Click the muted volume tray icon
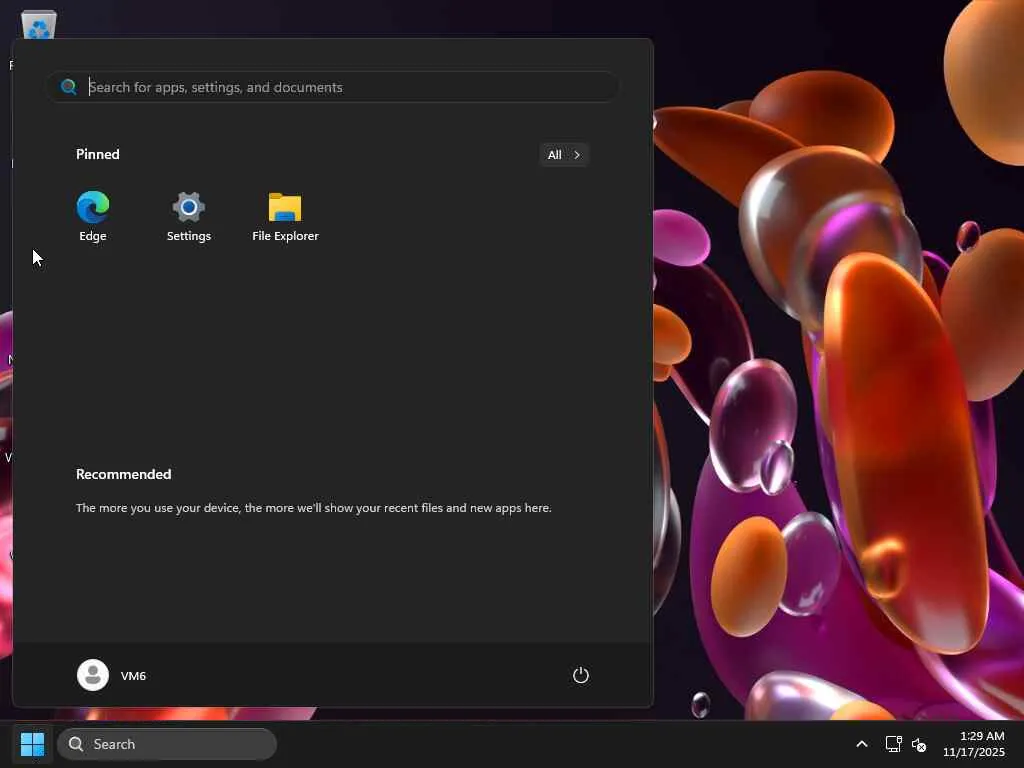 pos(919,744)
